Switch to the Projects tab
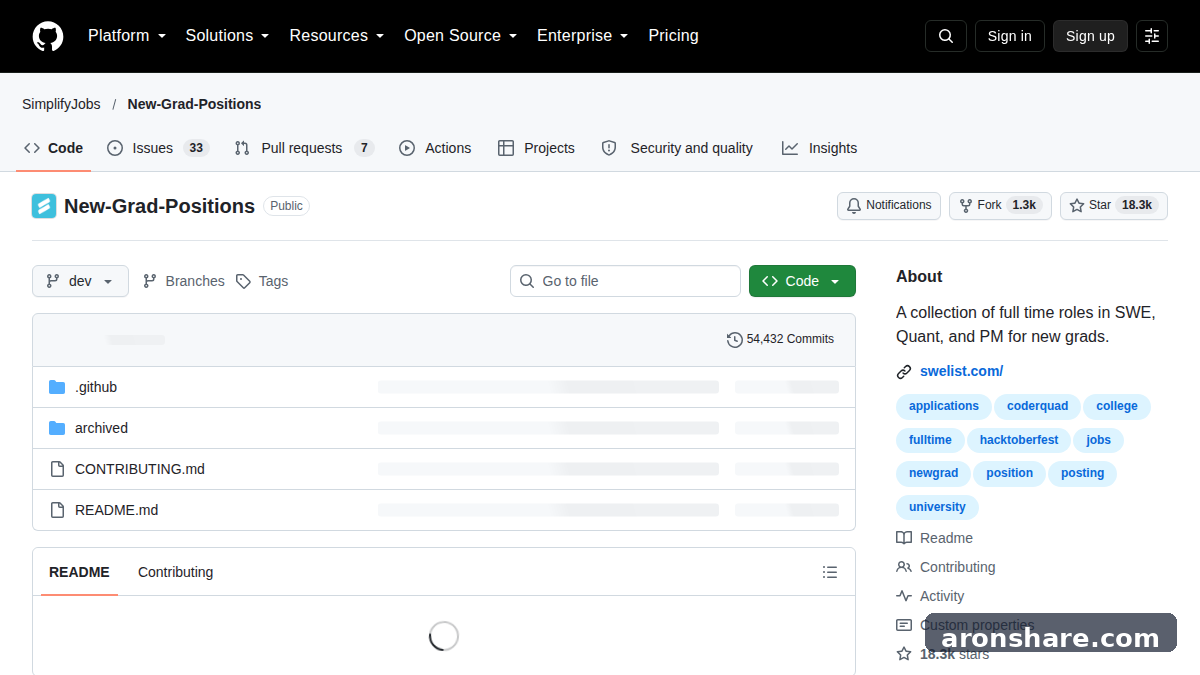The width and height of the screenshot is (1200, 675). (x=536, y=148)
